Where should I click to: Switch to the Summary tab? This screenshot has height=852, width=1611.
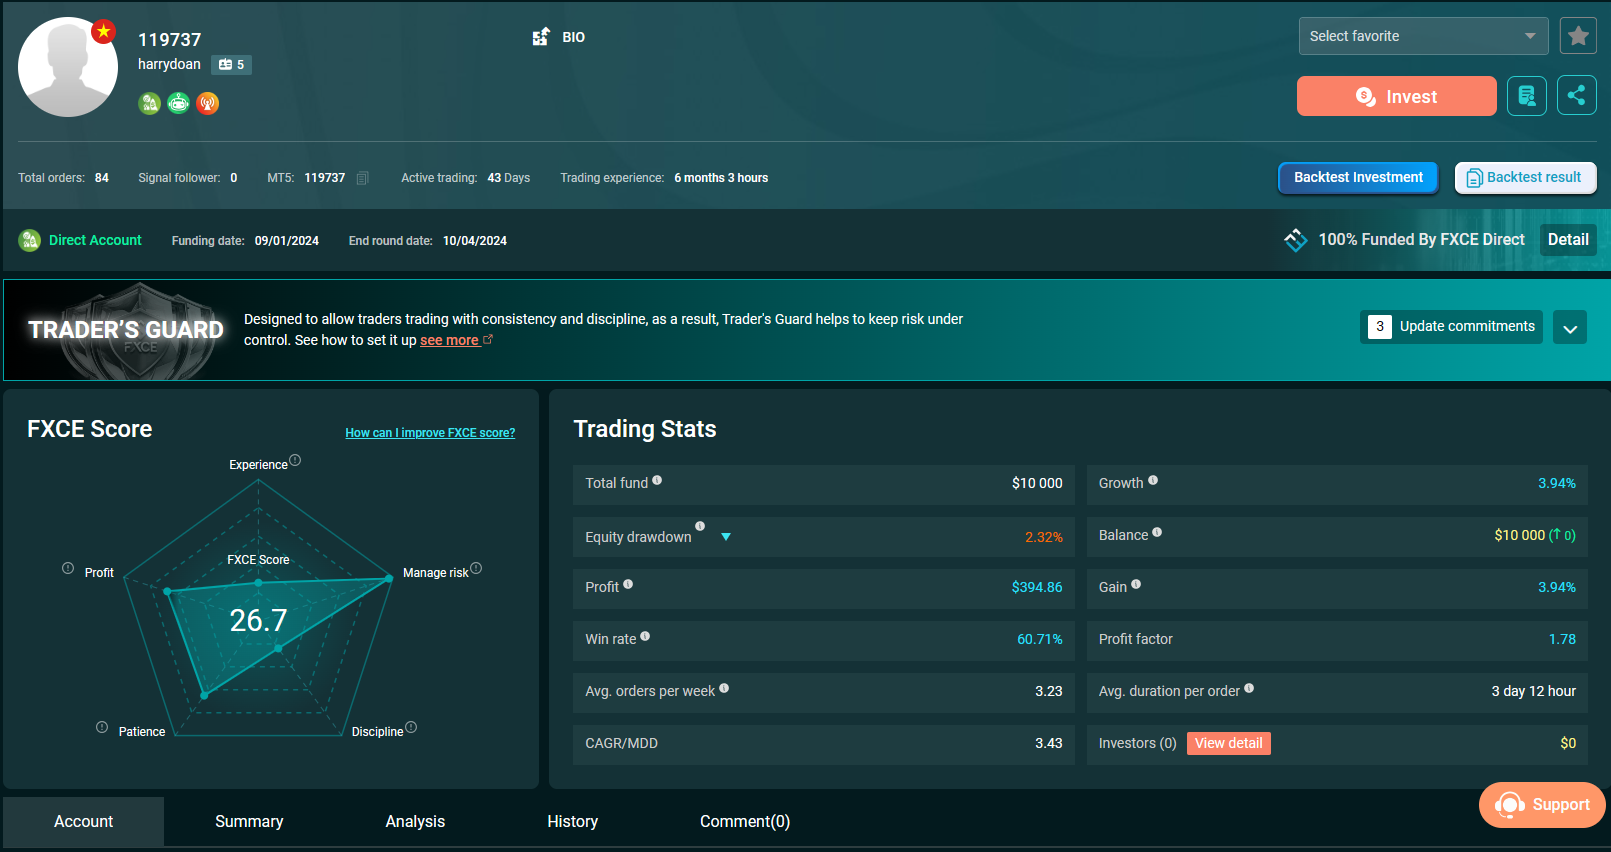coord(249,822)
